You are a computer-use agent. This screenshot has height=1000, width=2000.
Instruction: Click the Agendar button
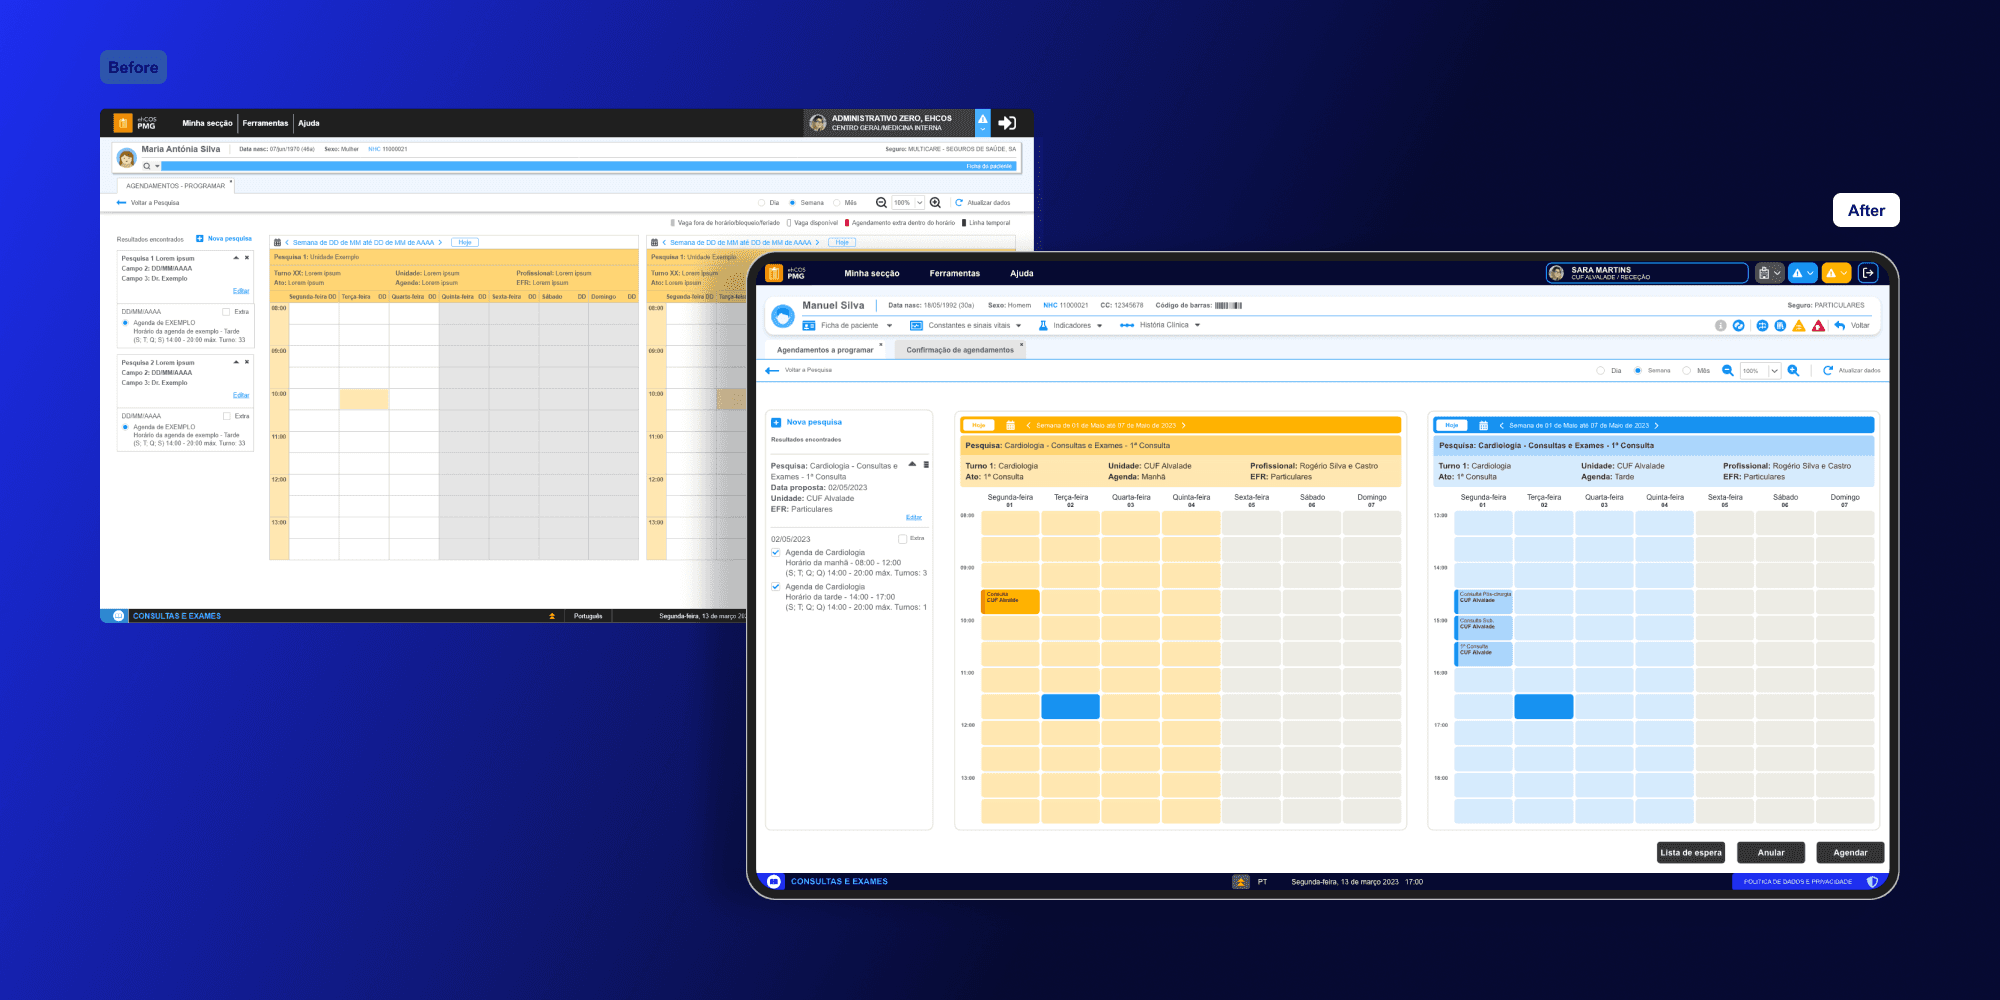click(1850, 853)
